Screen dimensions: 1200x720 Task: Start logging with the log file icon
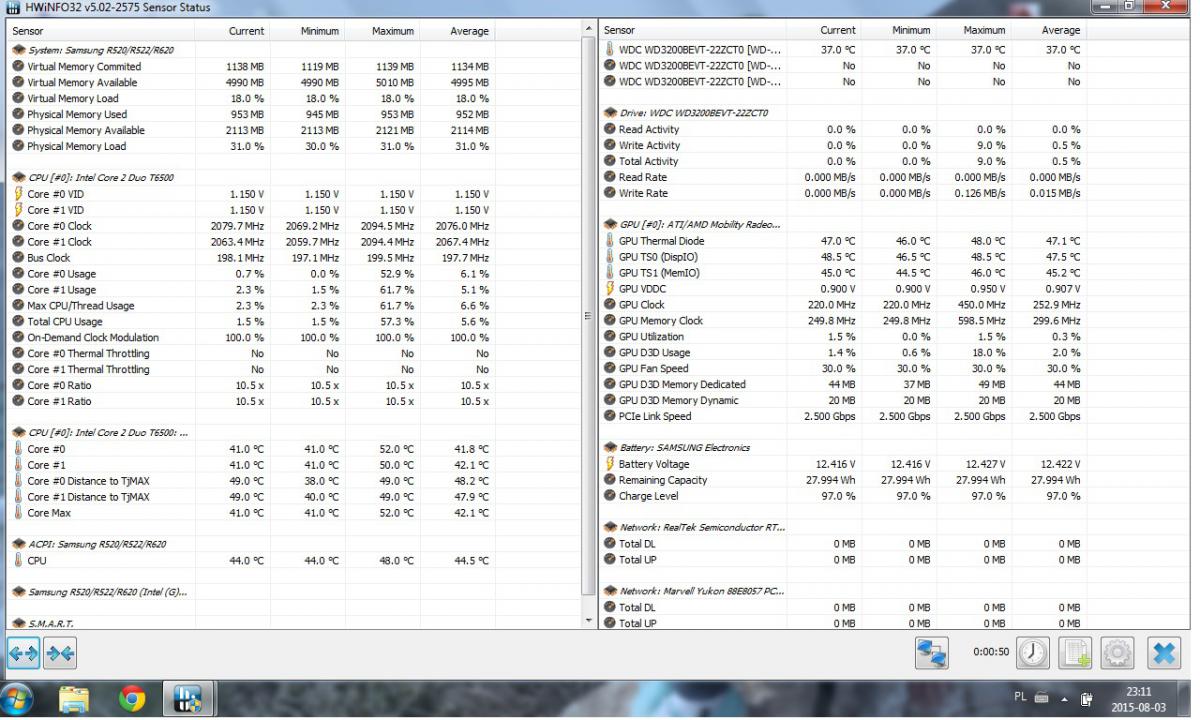coord(1075,653)
